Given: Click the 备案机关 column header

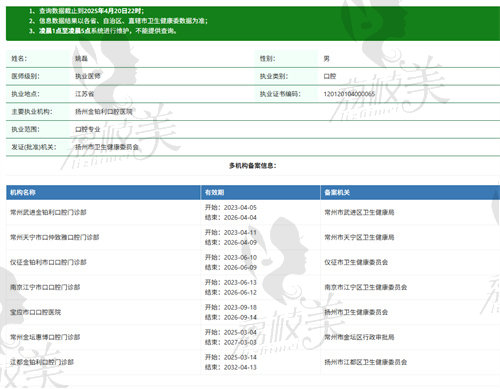Looking at the screenshot, I should click(337, 192).
